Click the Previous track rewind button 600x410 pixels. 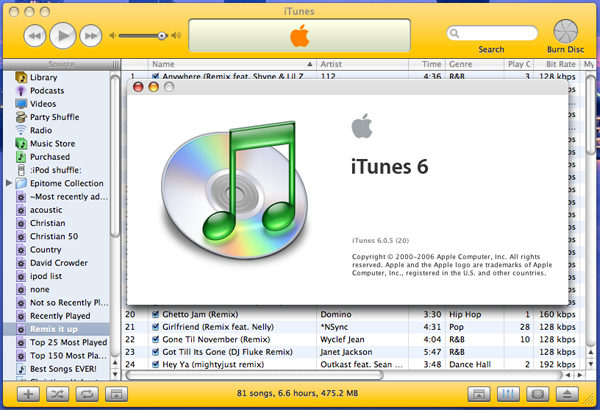(35, 36)
